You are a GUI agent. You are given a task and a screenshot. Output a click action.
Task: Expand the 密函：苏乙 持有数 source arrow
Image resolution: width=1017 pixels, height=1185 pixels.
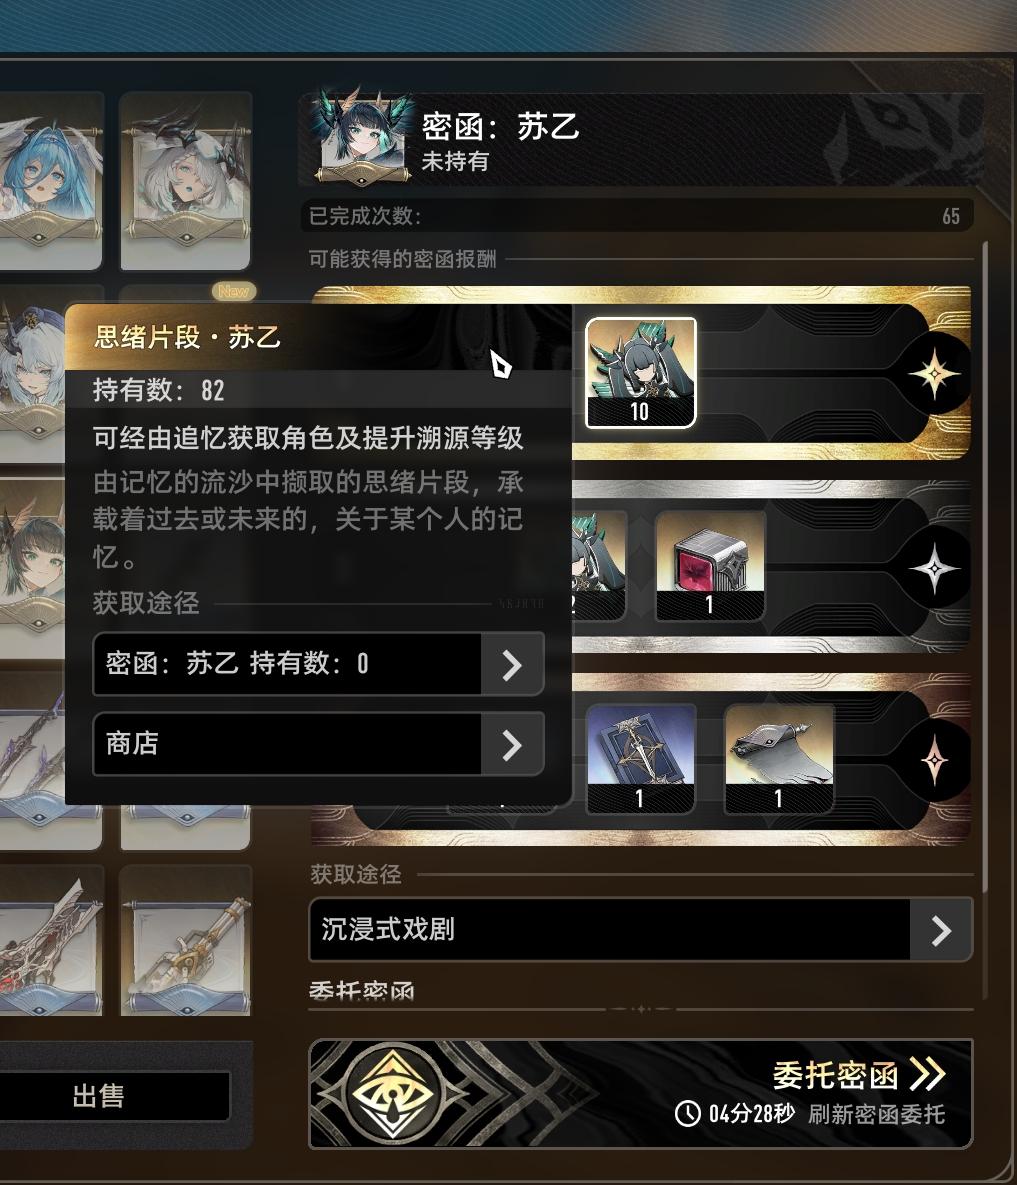pyautogui.click(x=512, y=665)
